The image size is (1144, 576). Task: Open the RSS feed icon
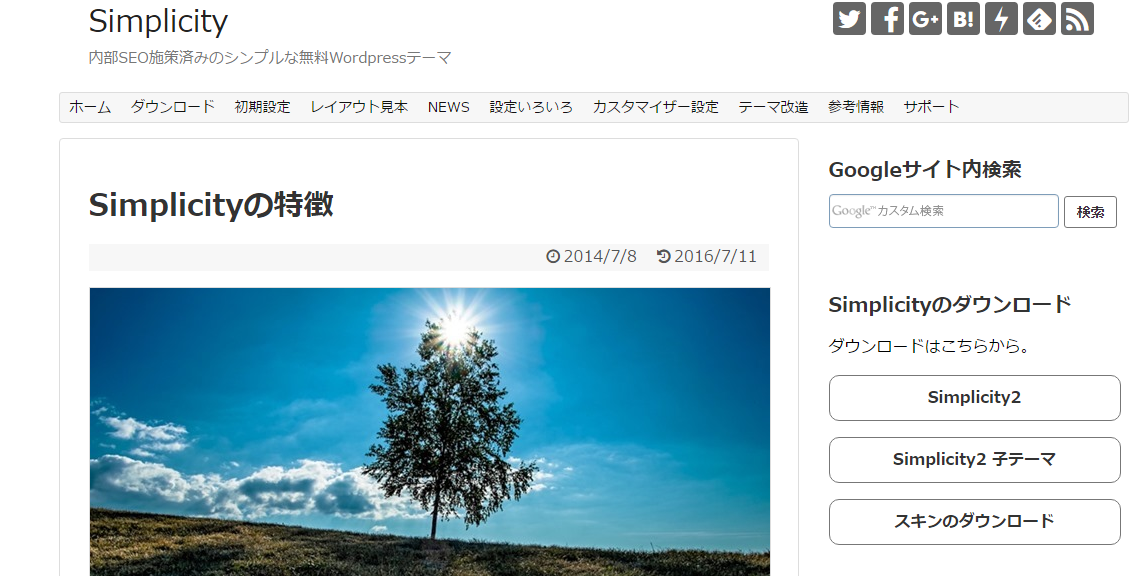1077,19
